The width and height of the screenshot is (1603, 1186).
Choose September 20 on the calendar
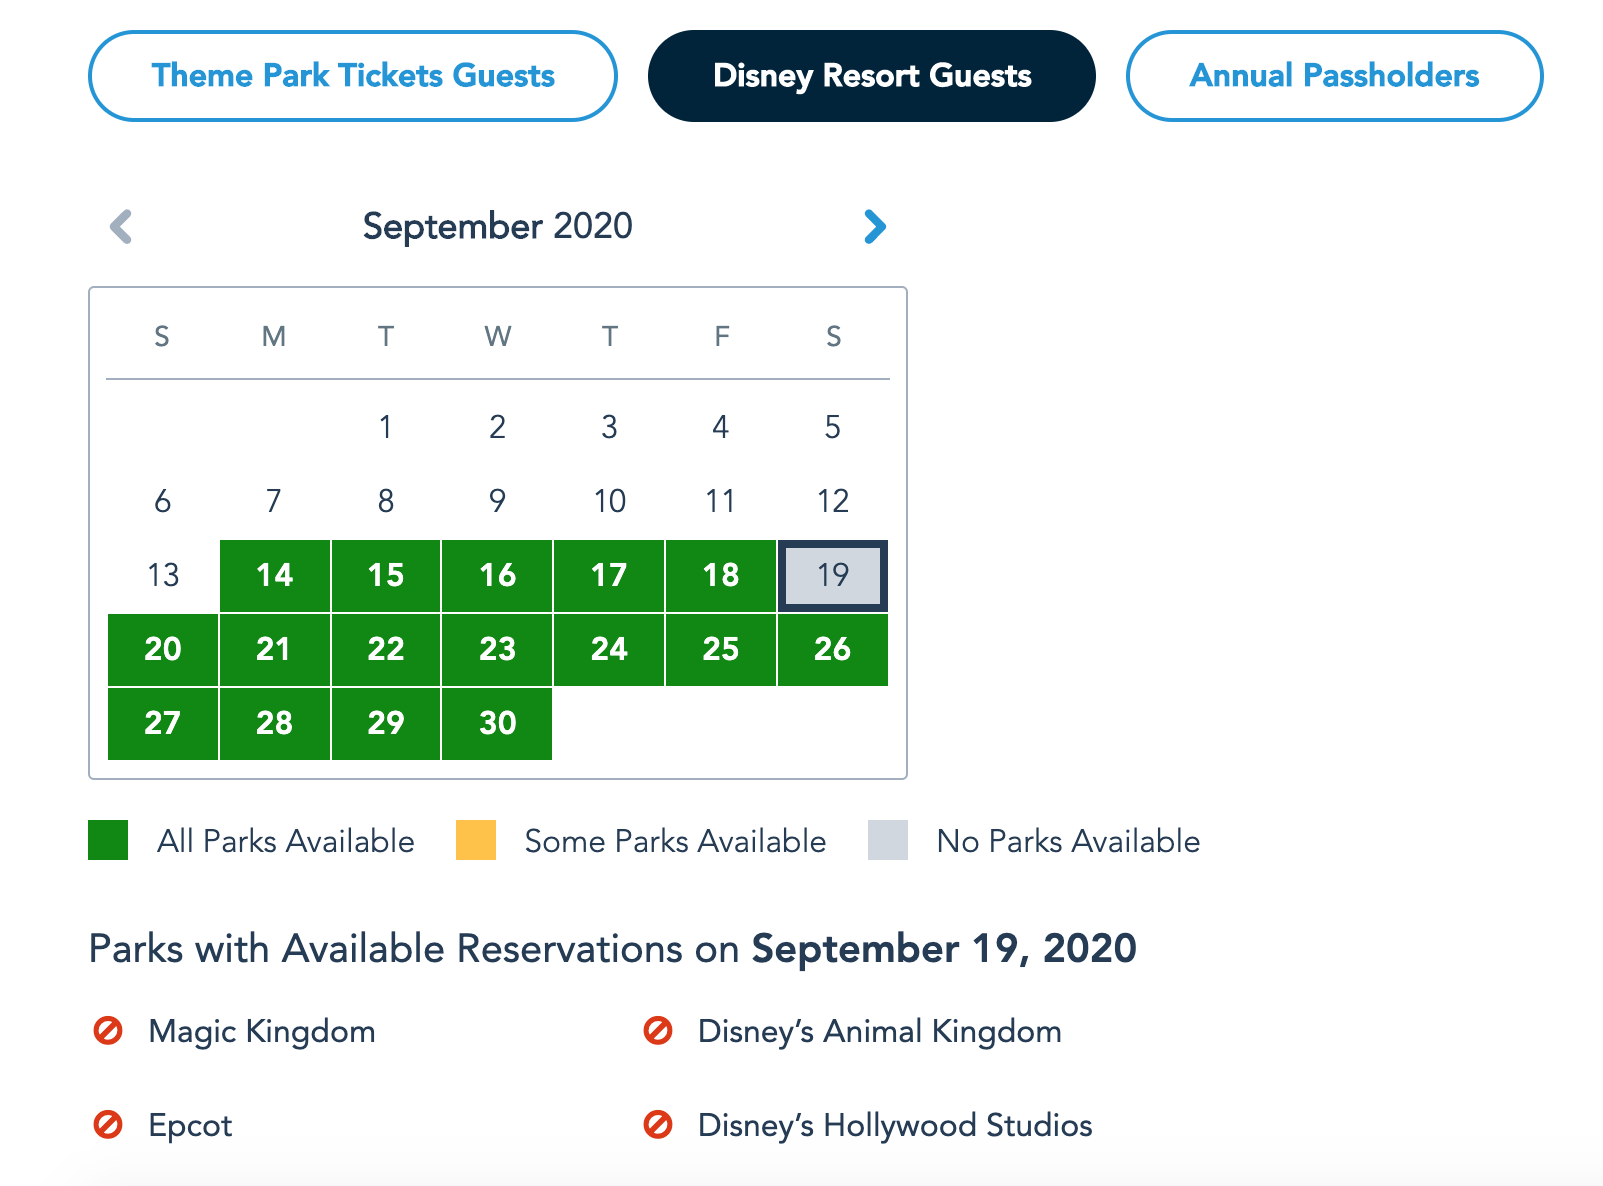163,650
